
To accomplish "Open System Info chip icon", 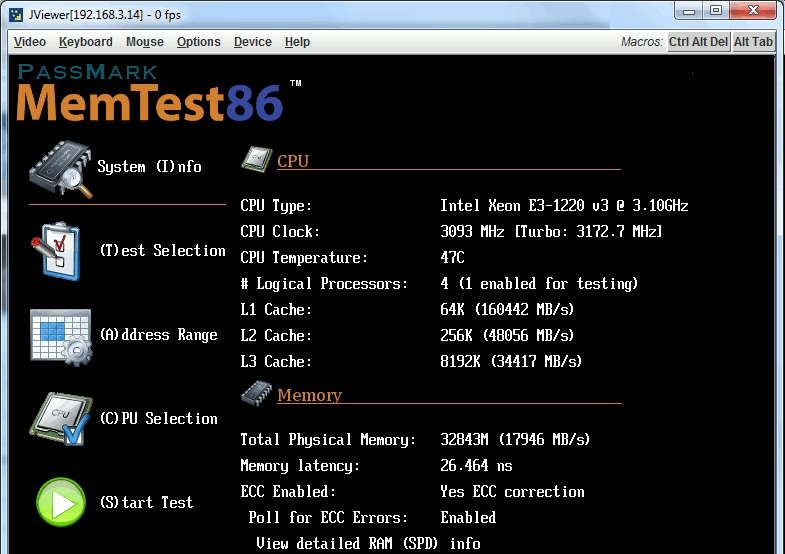I will tap(61, 169).
